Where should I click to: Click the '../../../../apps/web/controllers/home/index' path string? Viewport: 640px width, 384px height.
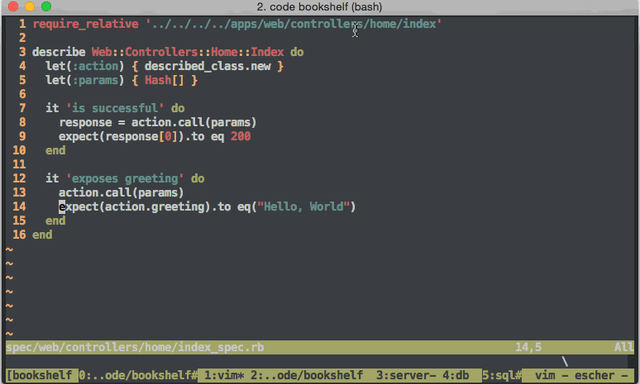click(x=293, y=24)
